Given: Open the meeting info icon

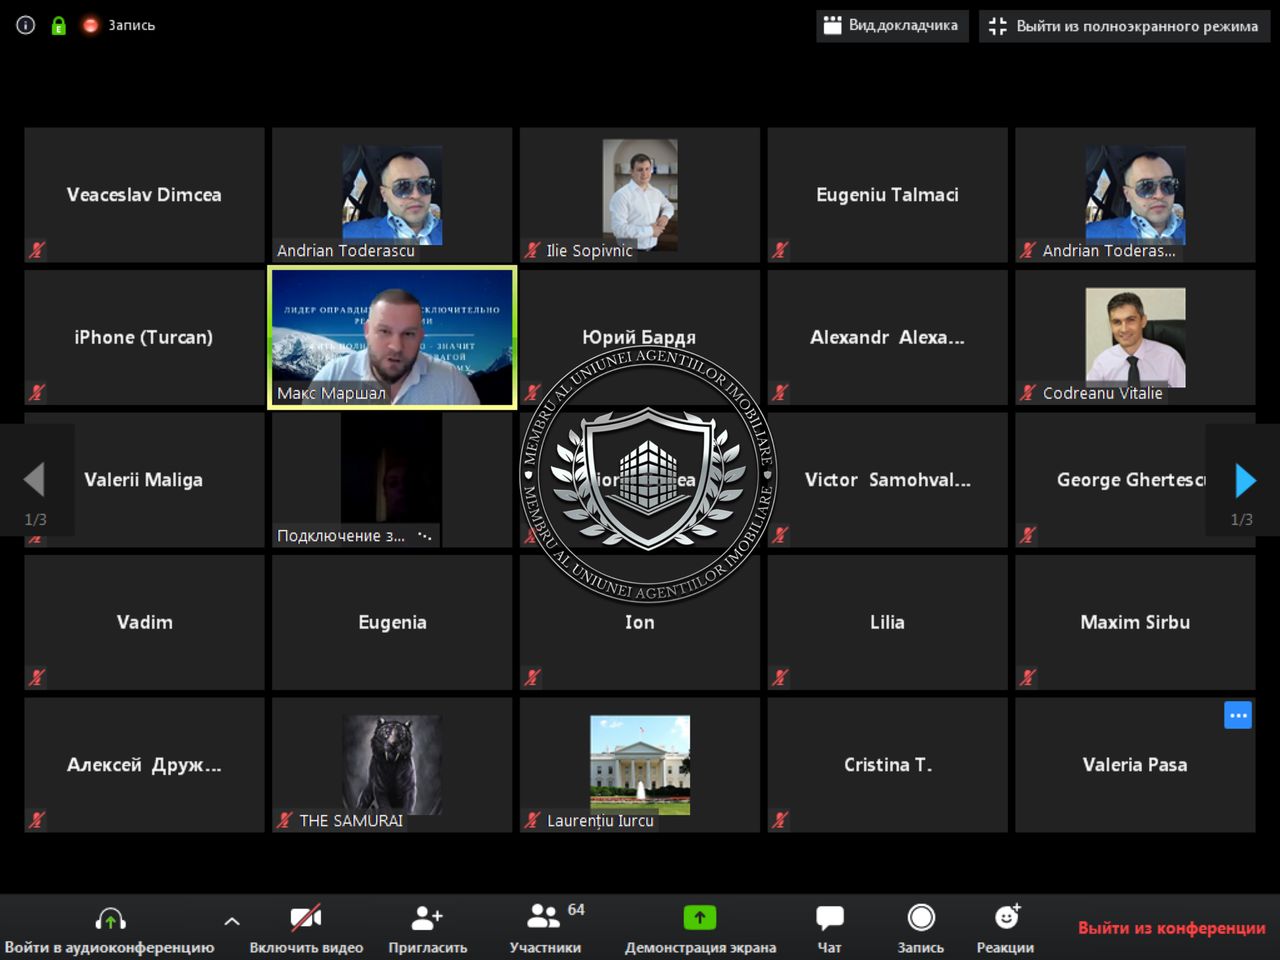Looking at the screenshot, I should pyautogui.click(x=26, y=25).
